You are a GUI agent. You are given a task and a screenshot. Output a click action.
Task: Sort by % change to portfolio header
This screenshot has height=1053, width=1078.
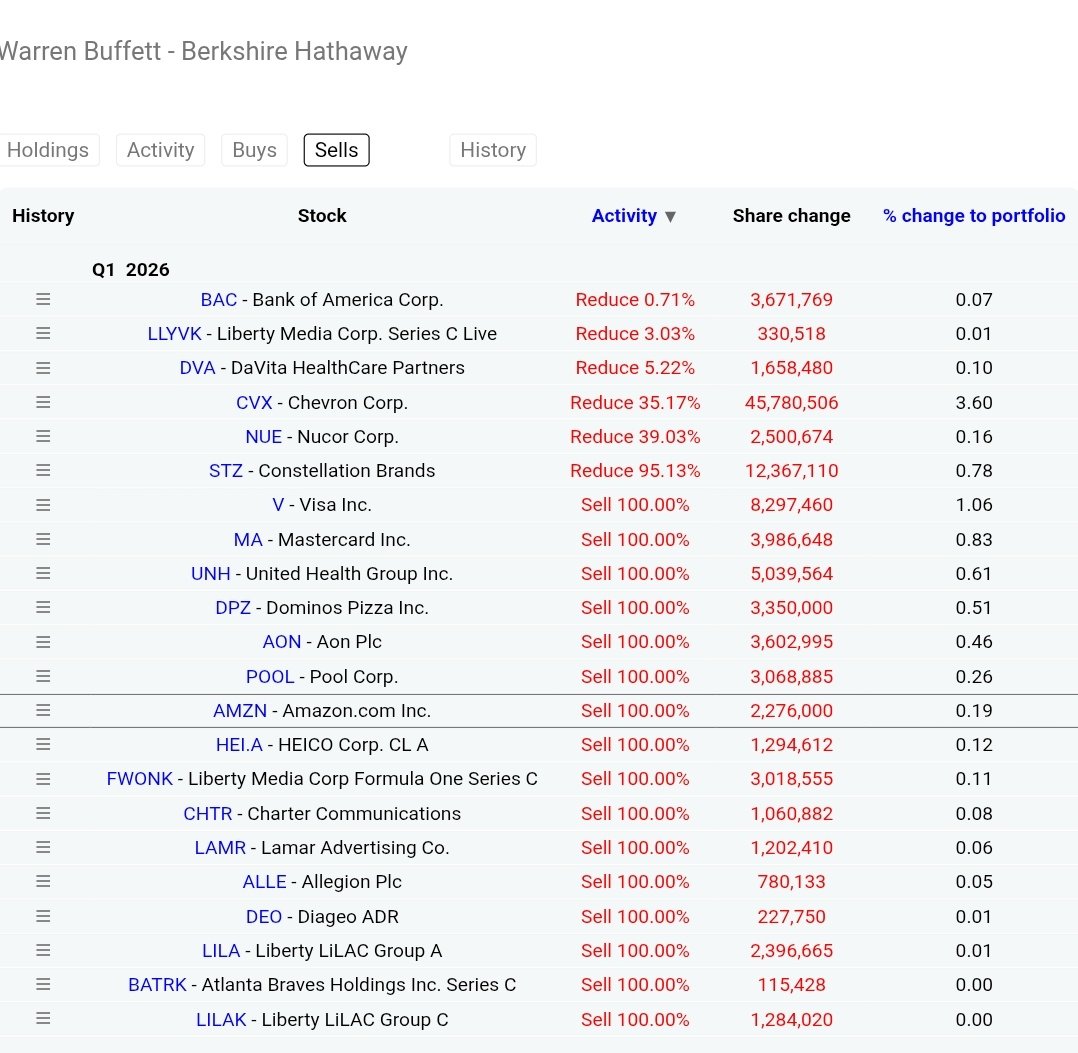click(974, 216)
